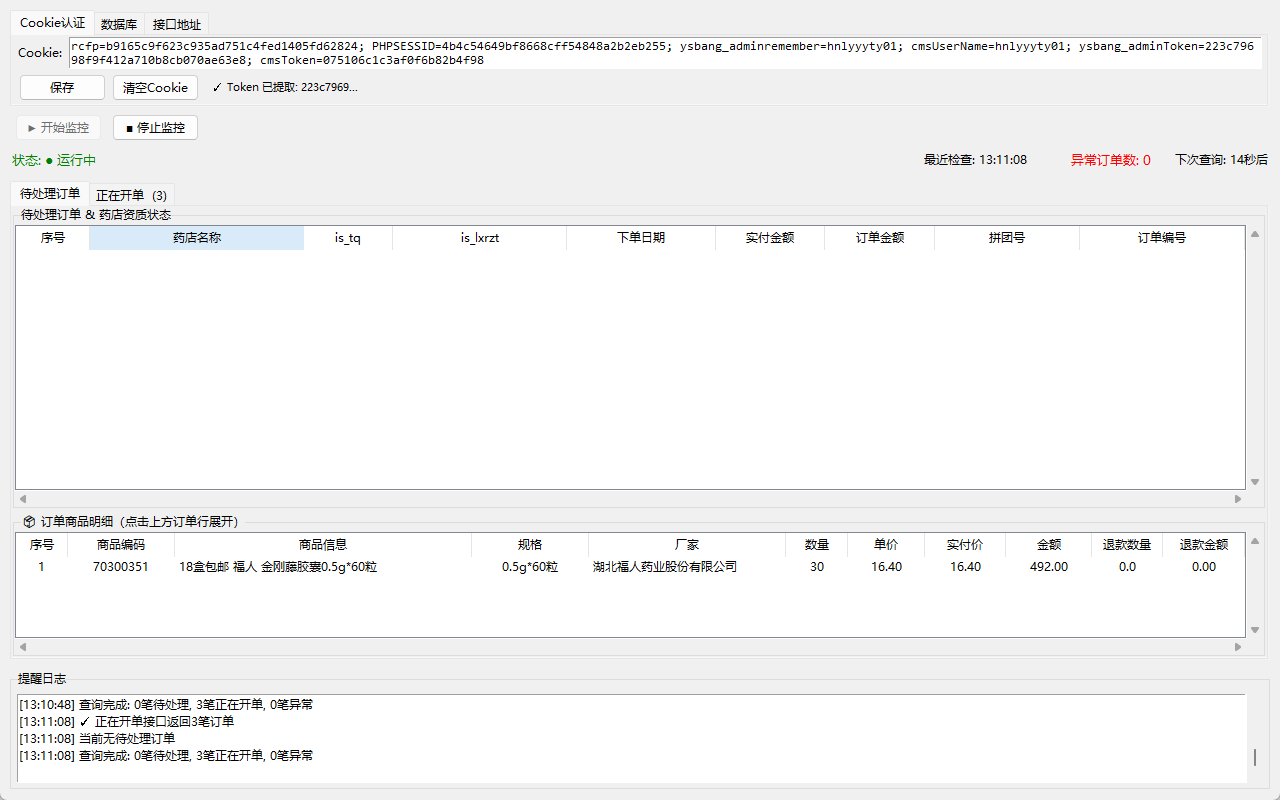Click the 序号 column header in orders table

53,238
